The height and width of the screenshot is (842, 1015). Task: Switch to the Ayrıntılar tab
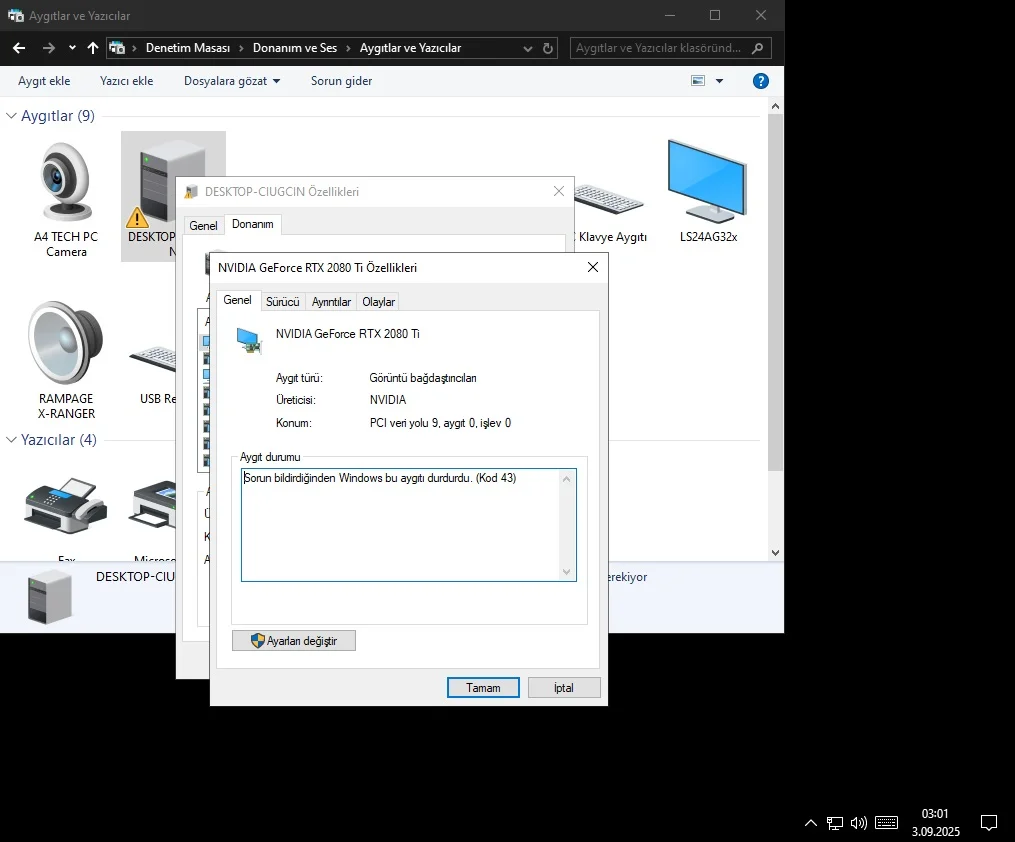click(x=331, y=302)
